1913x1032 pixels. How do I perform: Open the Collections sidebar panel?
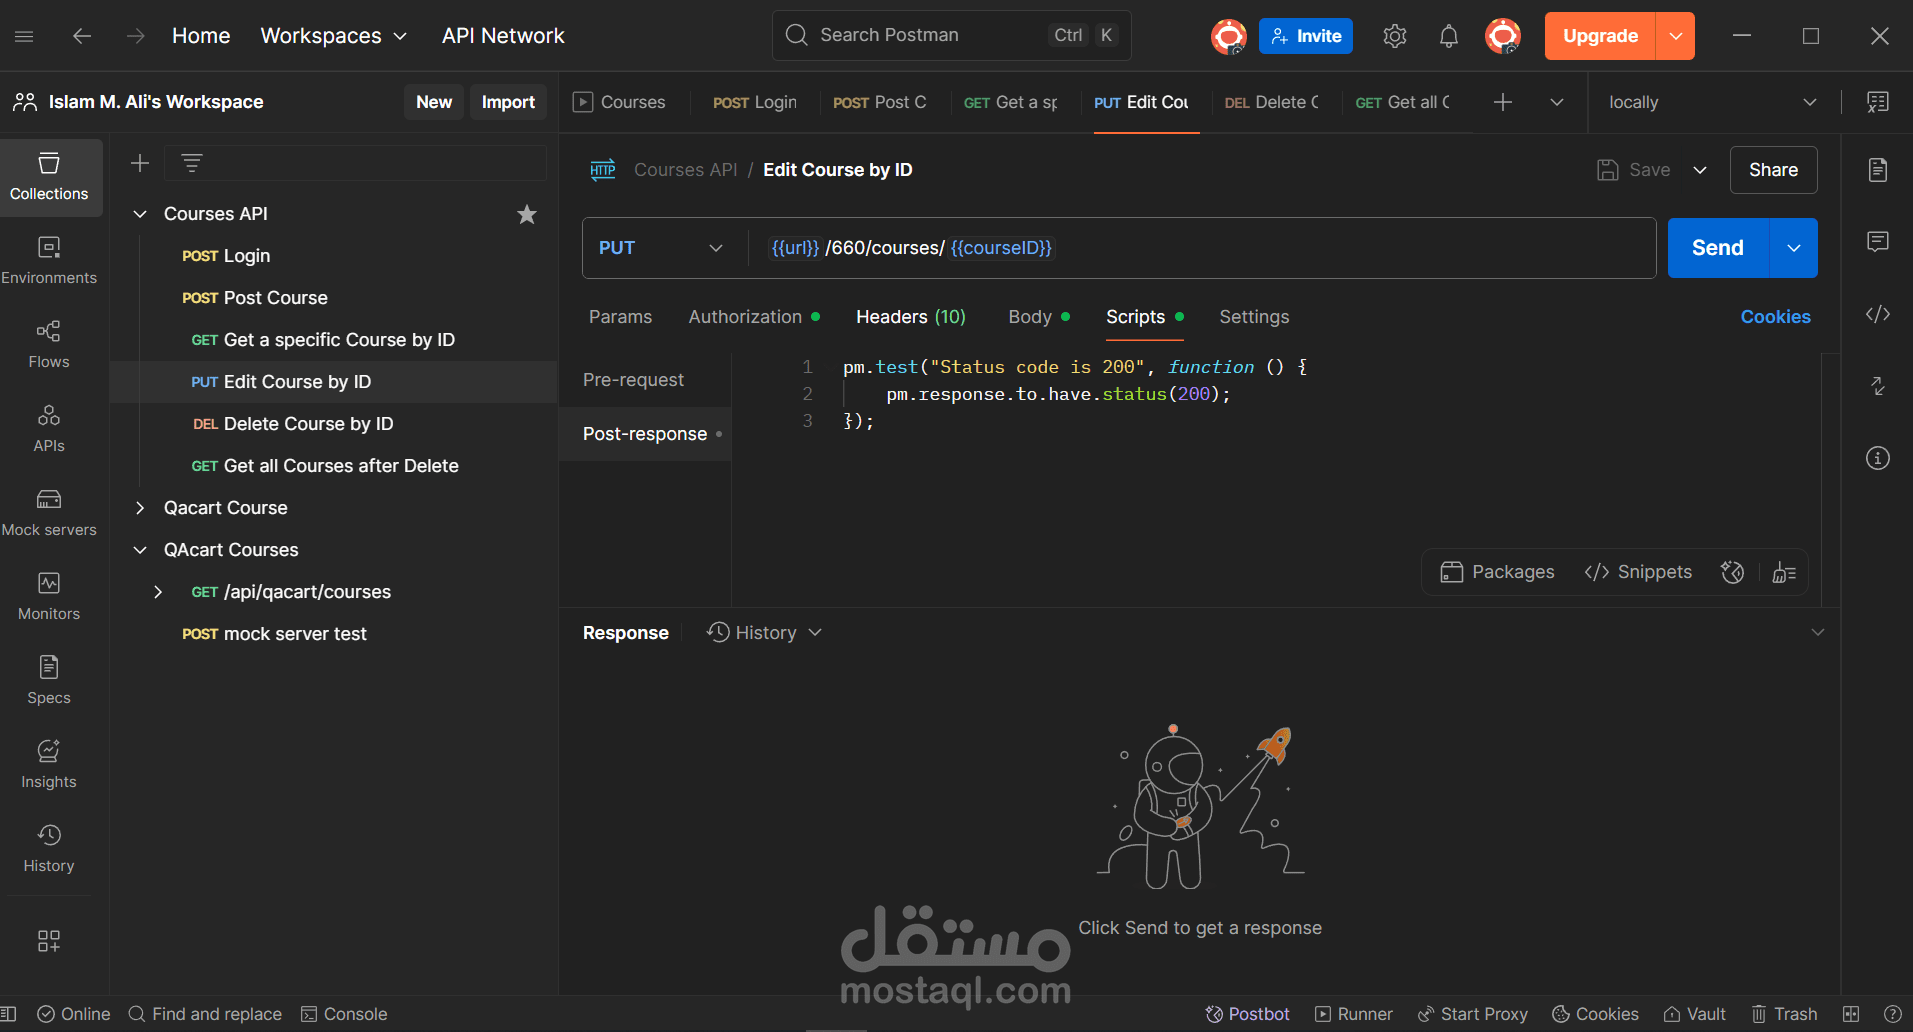(x=49, y=177)
